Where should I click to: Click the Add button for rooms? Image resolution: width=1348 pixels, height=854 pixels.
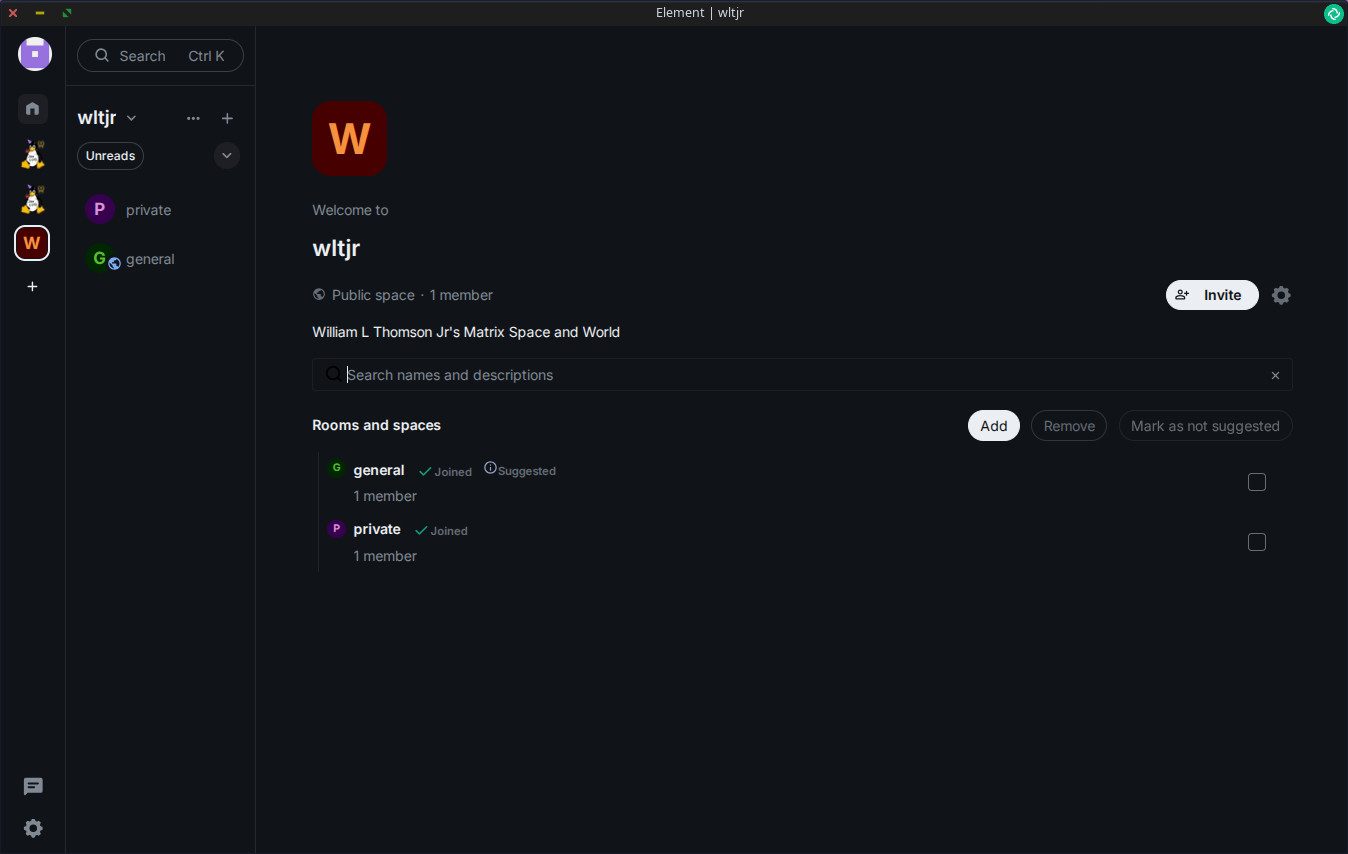pyautogui.click(x=994, y=426)
